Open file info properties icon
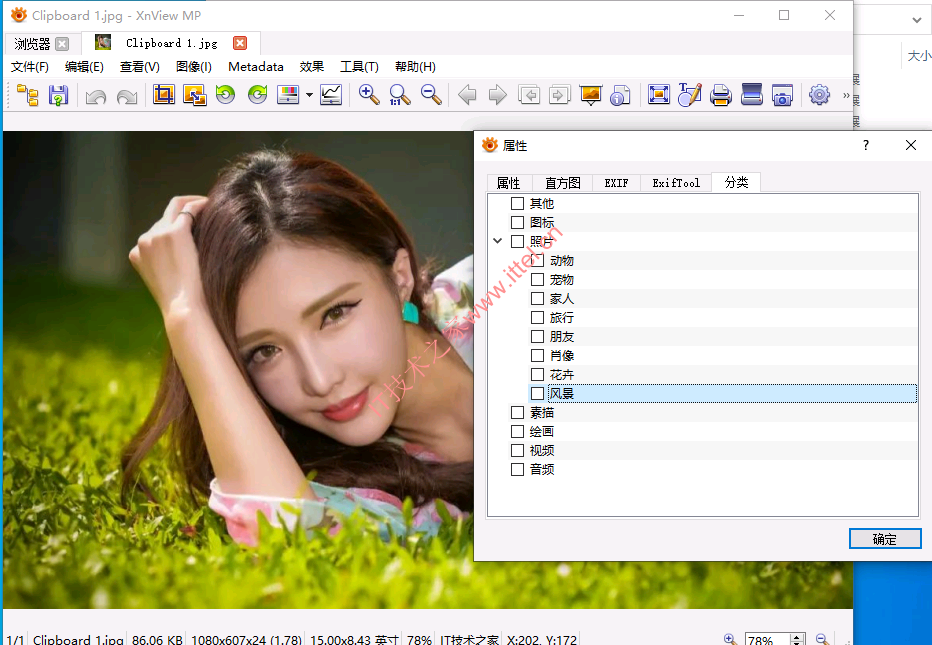 [620, 95]
